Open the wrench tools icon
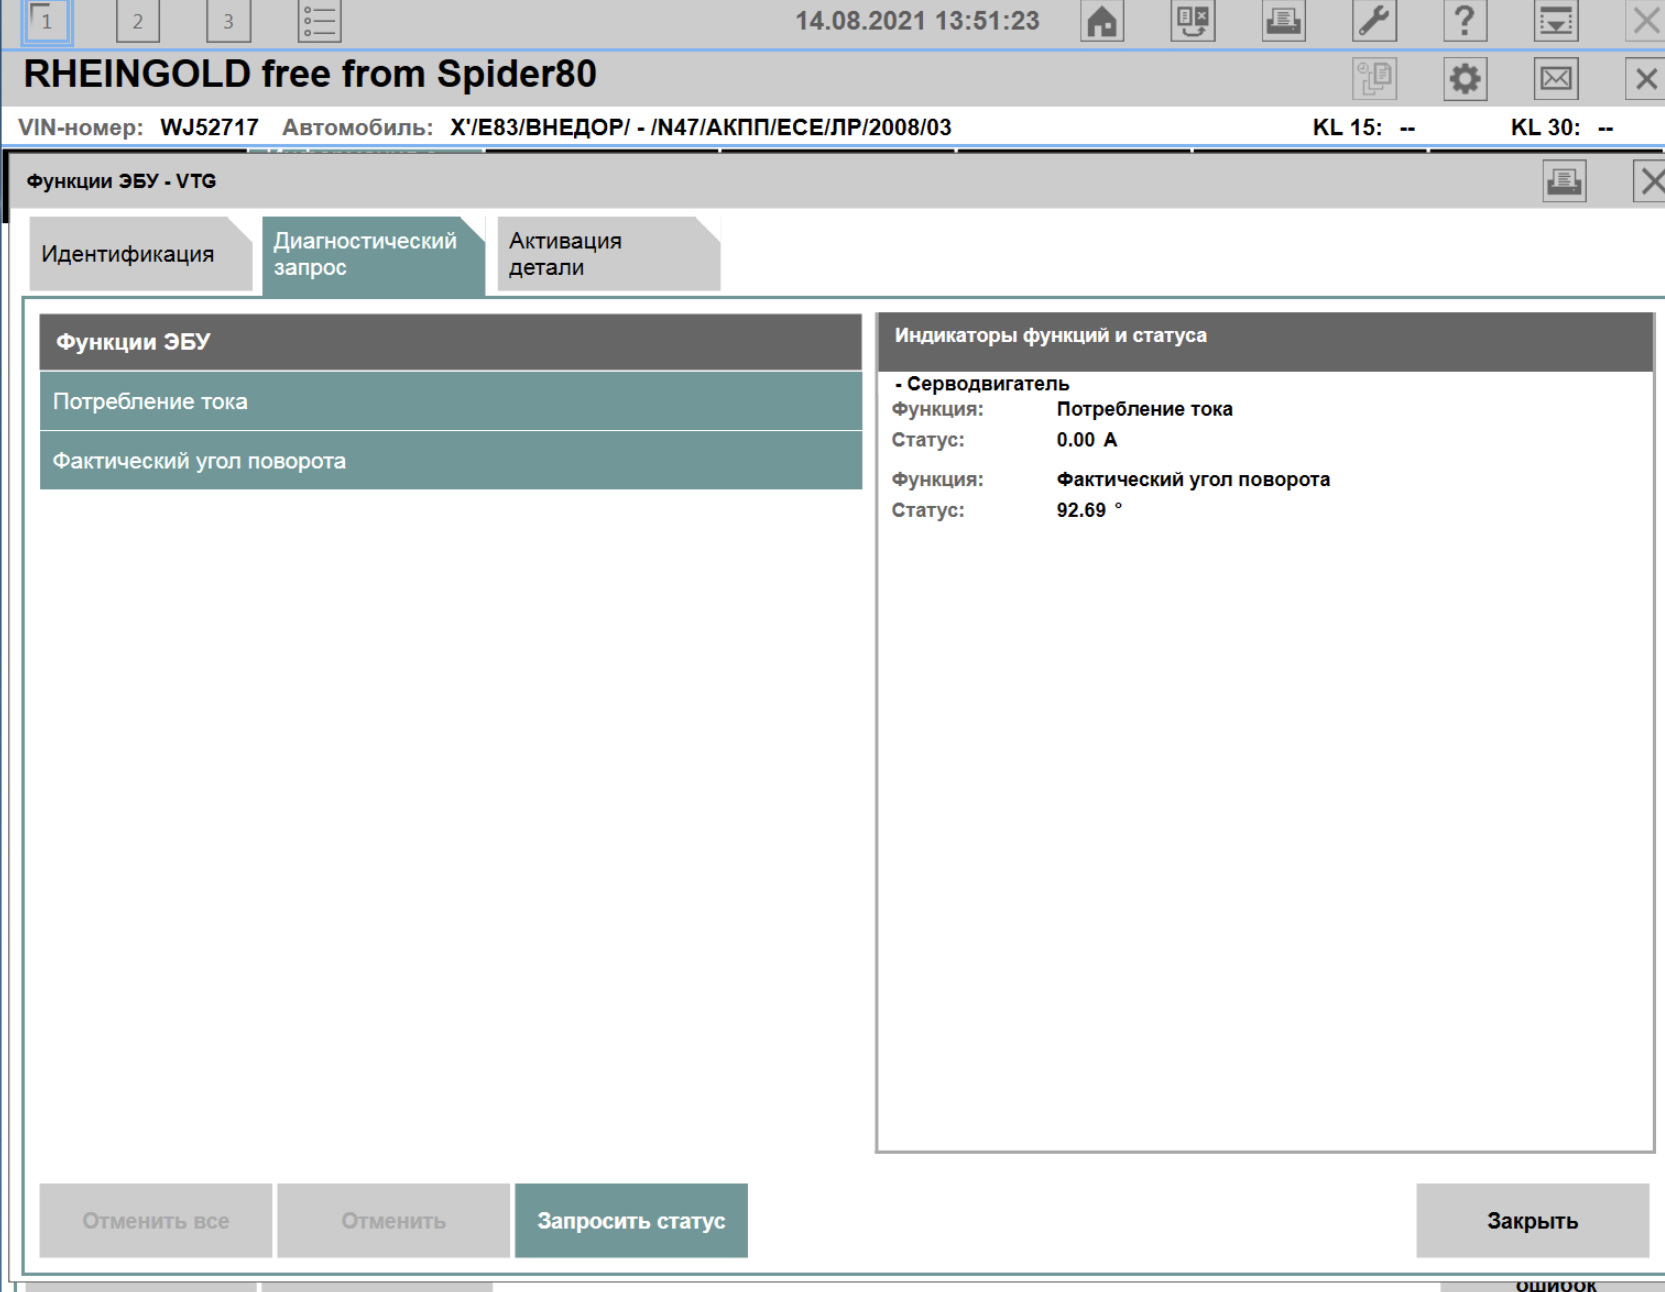Screen dimensions: 1665x1292 (x=1374, y=21)
